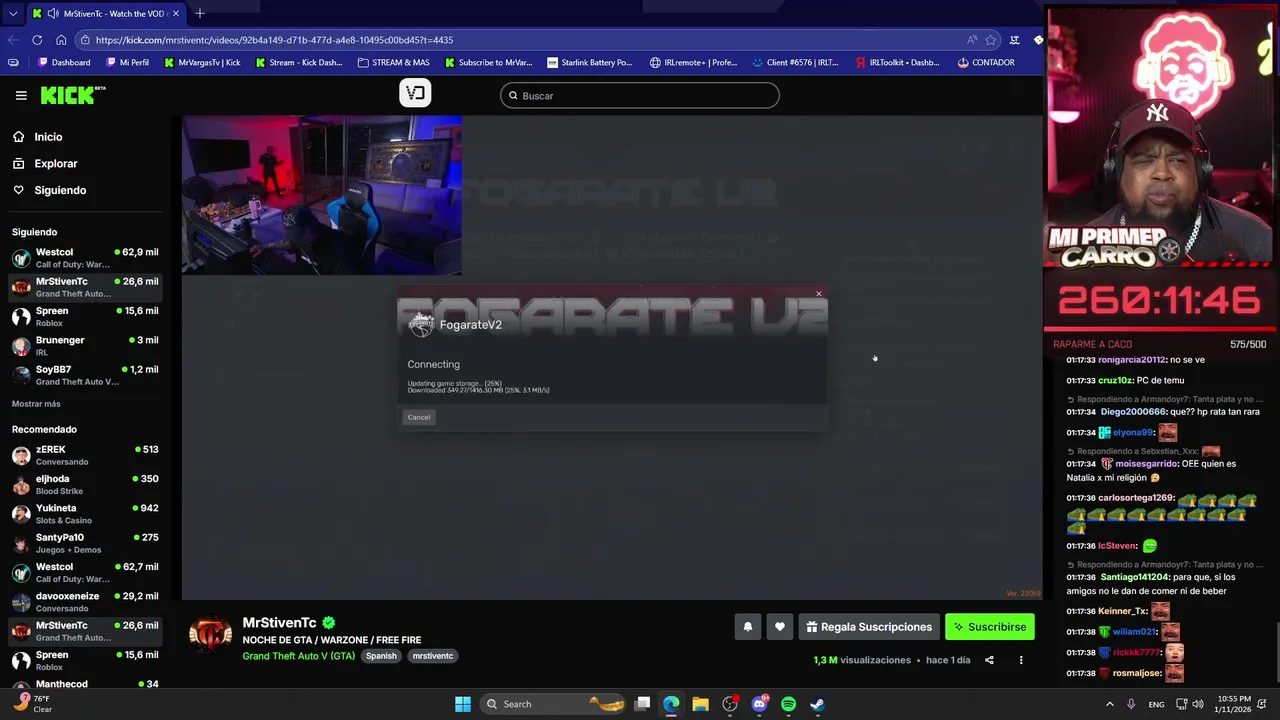
Task: Click the browser home icon
Action: click(x=61, y=40)
